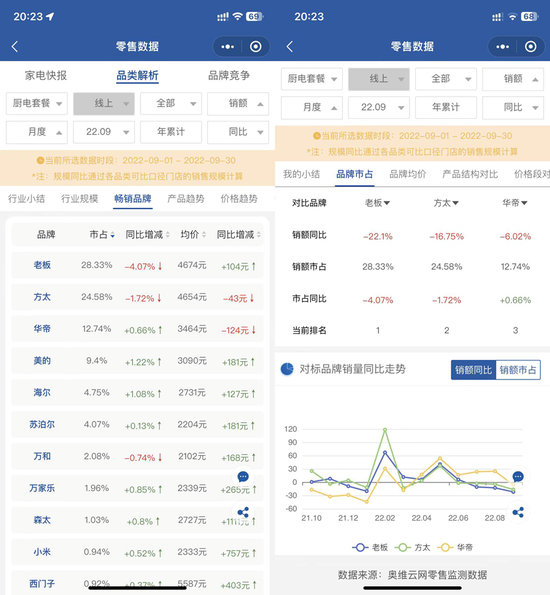Open the 厨电套餐 dropdown on left screen
Image resolution: width=550 pixels, height=595 pixels.
(37, 103)
